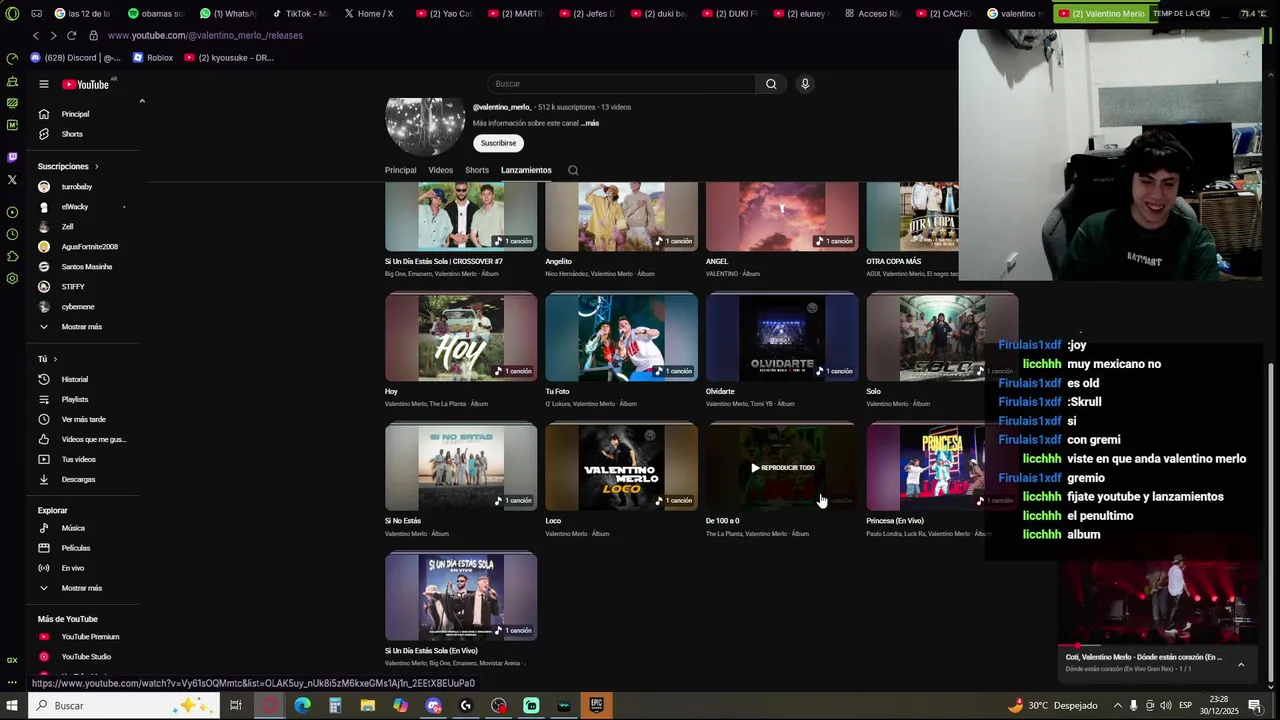The height and width of the screenshot is (720, 1280).
Task: Open YouTube Studio link
Action: point(86,657)
